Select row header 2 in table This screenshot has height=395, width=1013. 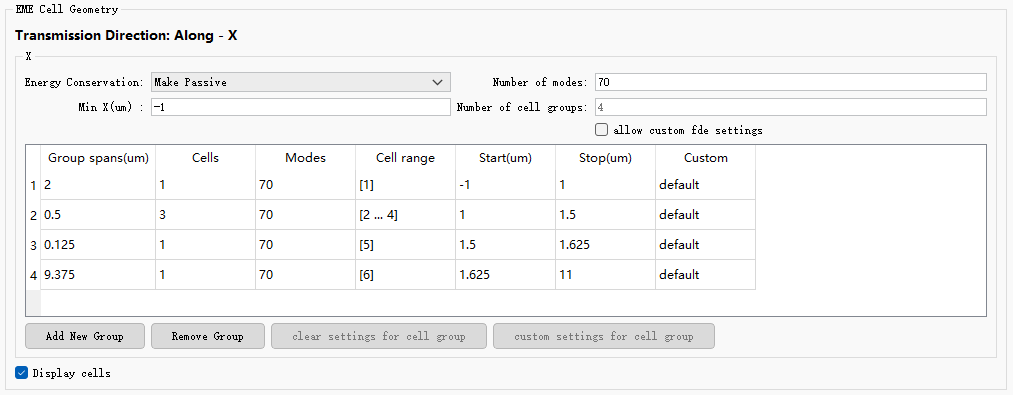click(33, 215)
